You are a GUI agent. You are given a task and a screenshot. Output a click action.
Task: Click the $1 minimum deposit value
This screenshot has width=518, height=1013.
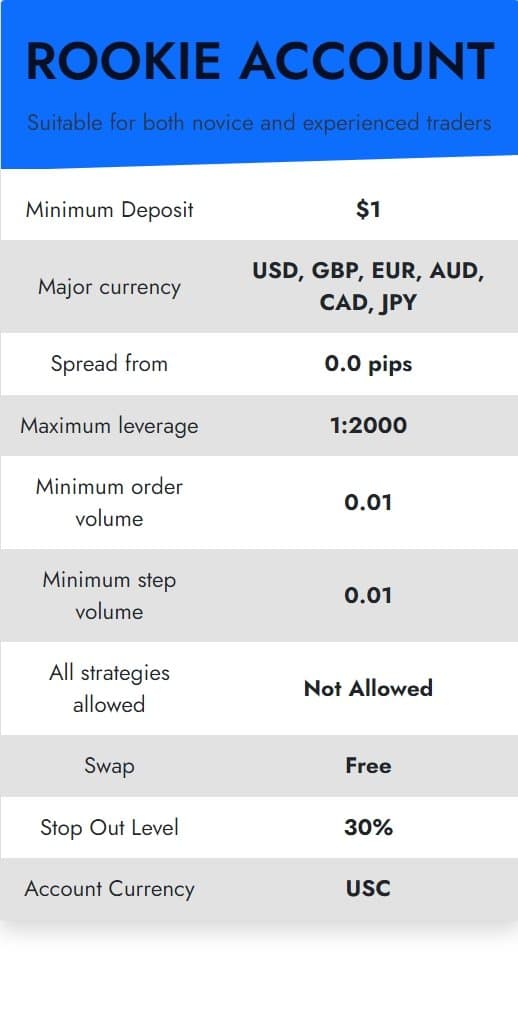[x=368, y=209]
